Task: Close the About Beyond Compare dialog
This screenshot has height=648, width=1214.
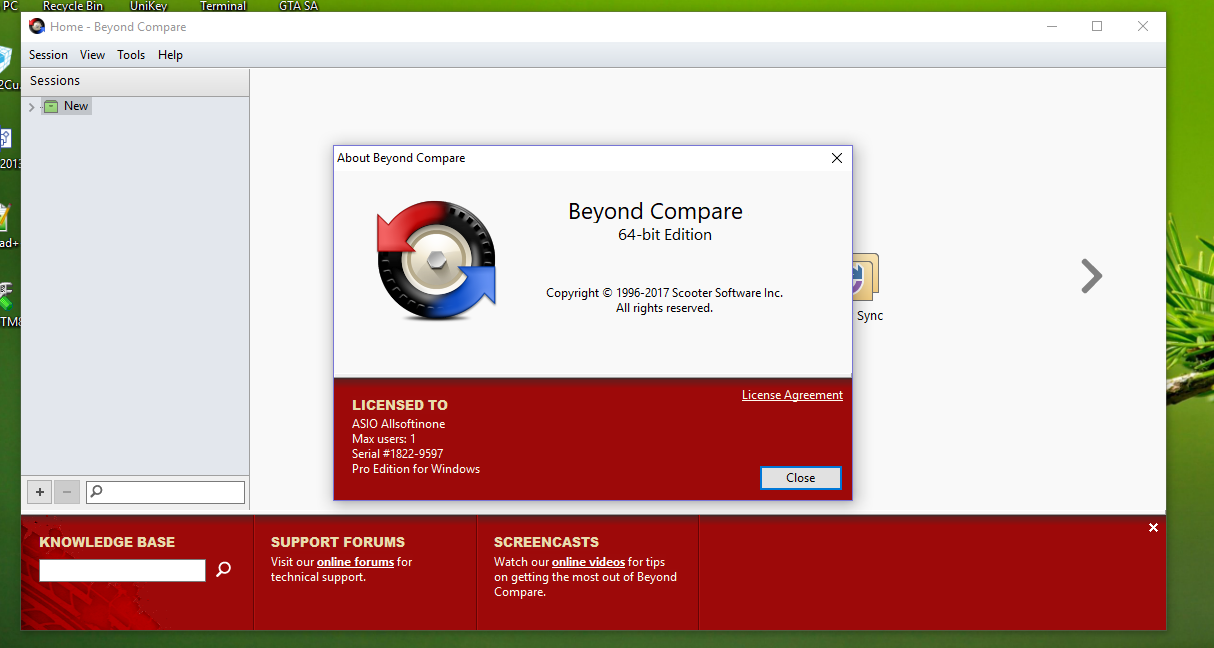Action: point(800,478)
